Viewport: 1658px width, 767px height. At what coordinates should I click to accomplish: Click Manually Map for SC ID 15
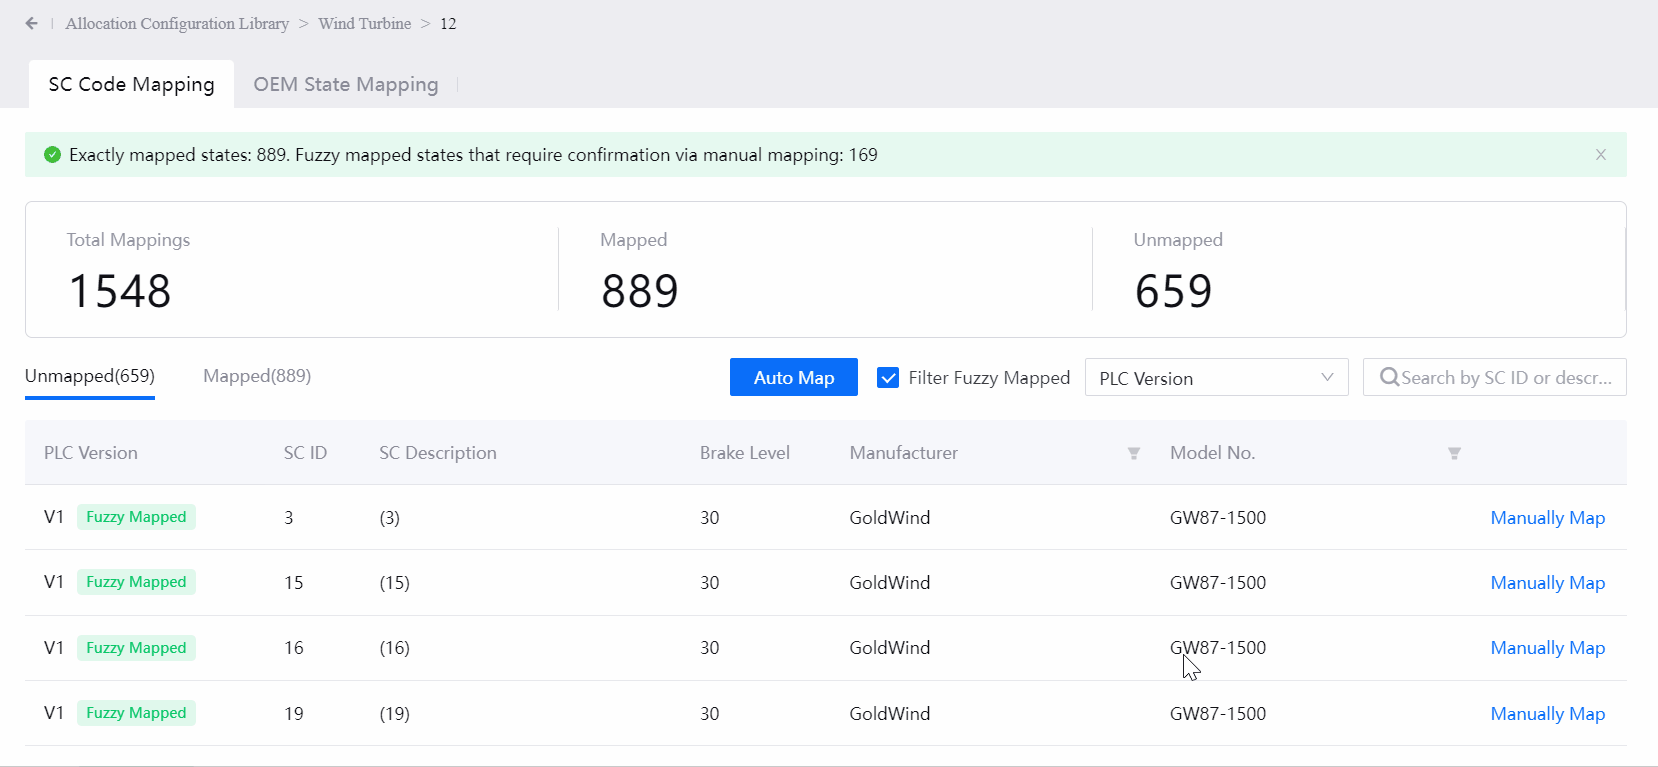[1547, 583]
